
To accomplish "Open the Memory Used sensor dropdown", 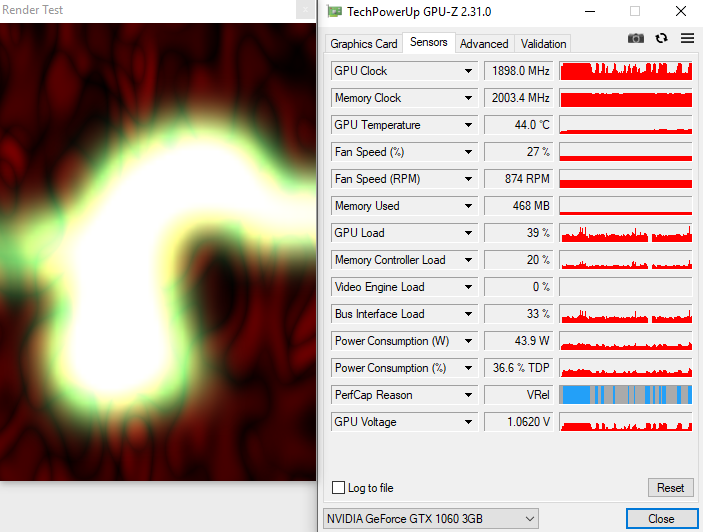I will [468, 206].
